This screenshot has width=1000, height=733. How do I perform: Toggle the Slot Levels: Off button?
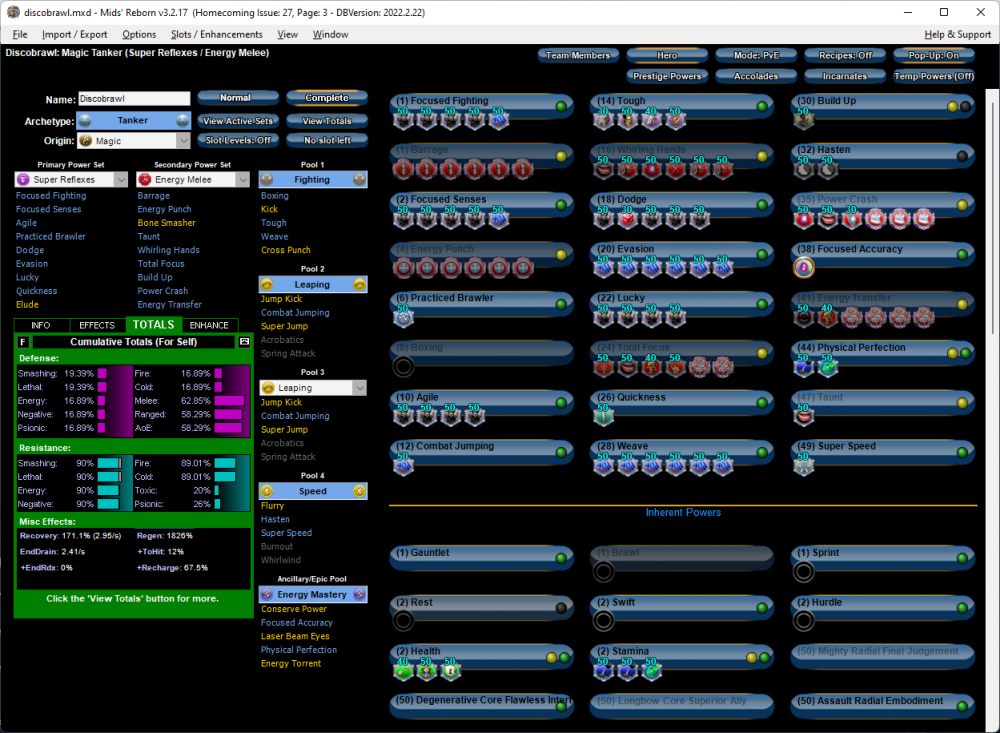[x=238, y=140]
